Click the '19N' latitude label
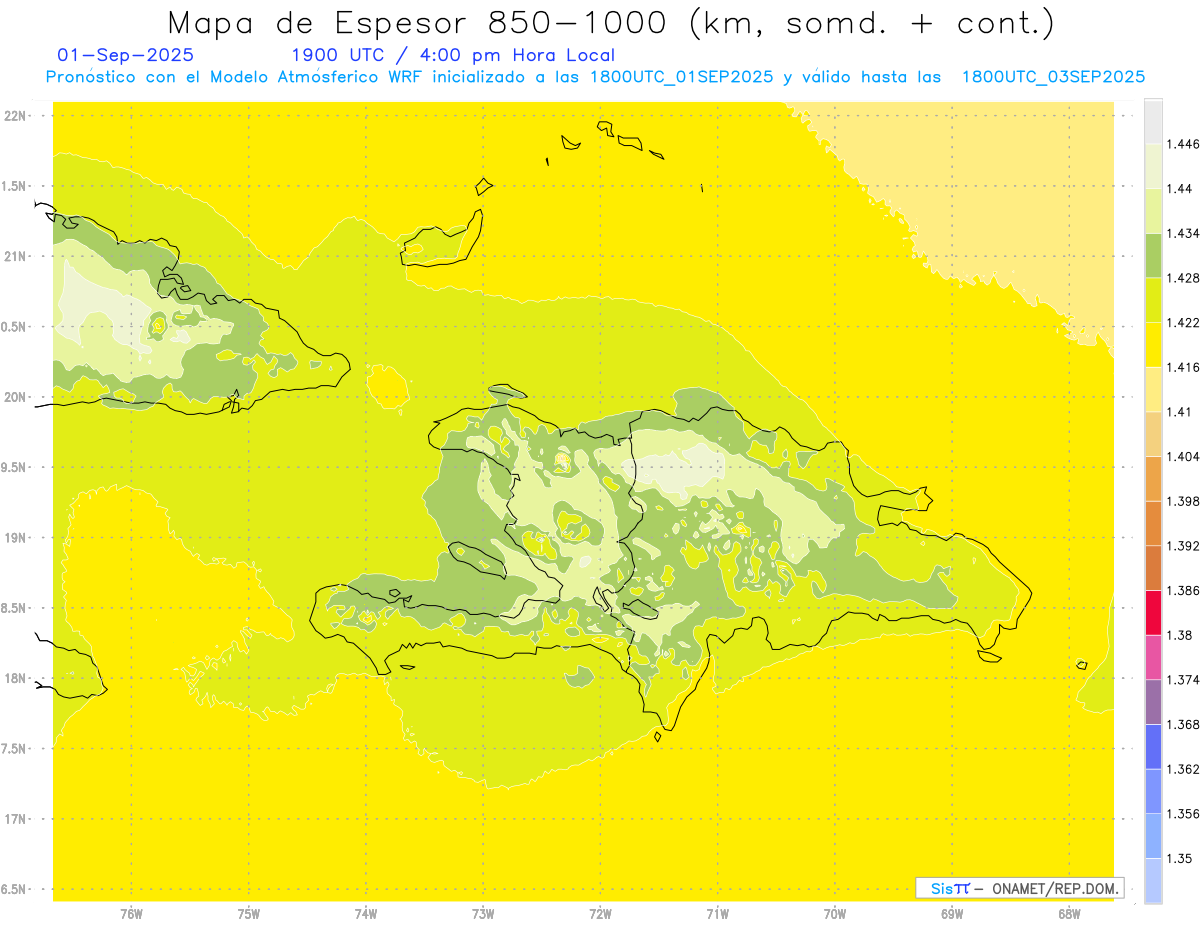The height and width of the screenshot is (927, 1200). (14, 537)
